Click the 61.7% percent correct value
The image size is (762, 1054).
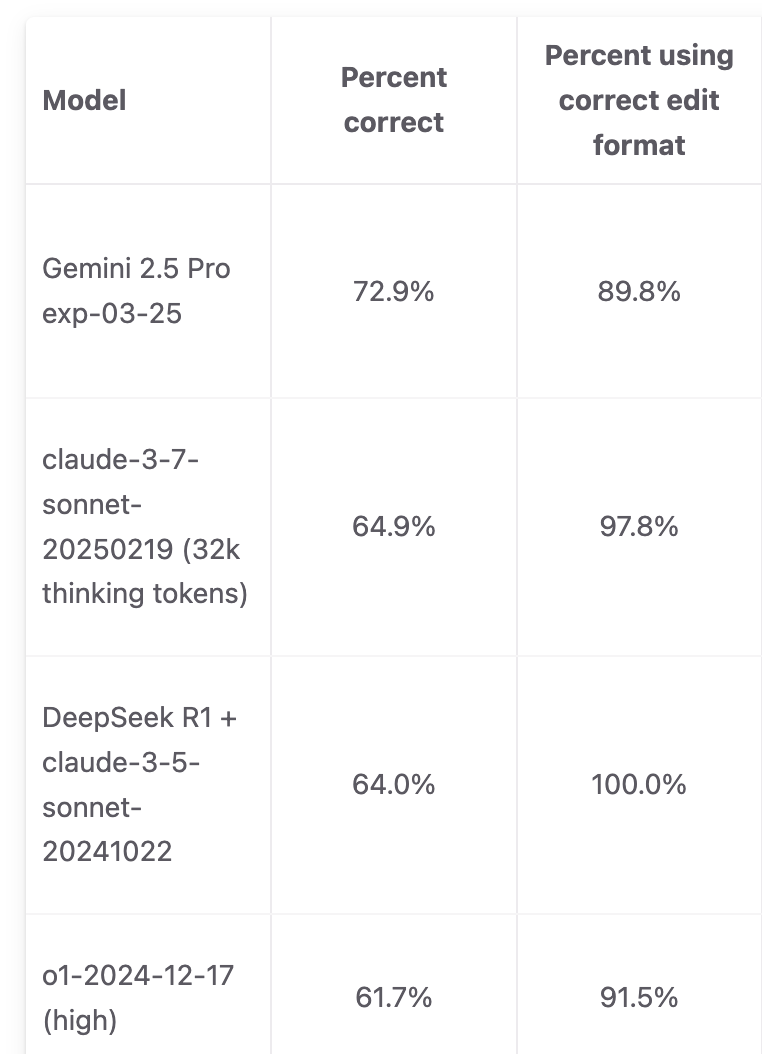(x=394, y=998)
